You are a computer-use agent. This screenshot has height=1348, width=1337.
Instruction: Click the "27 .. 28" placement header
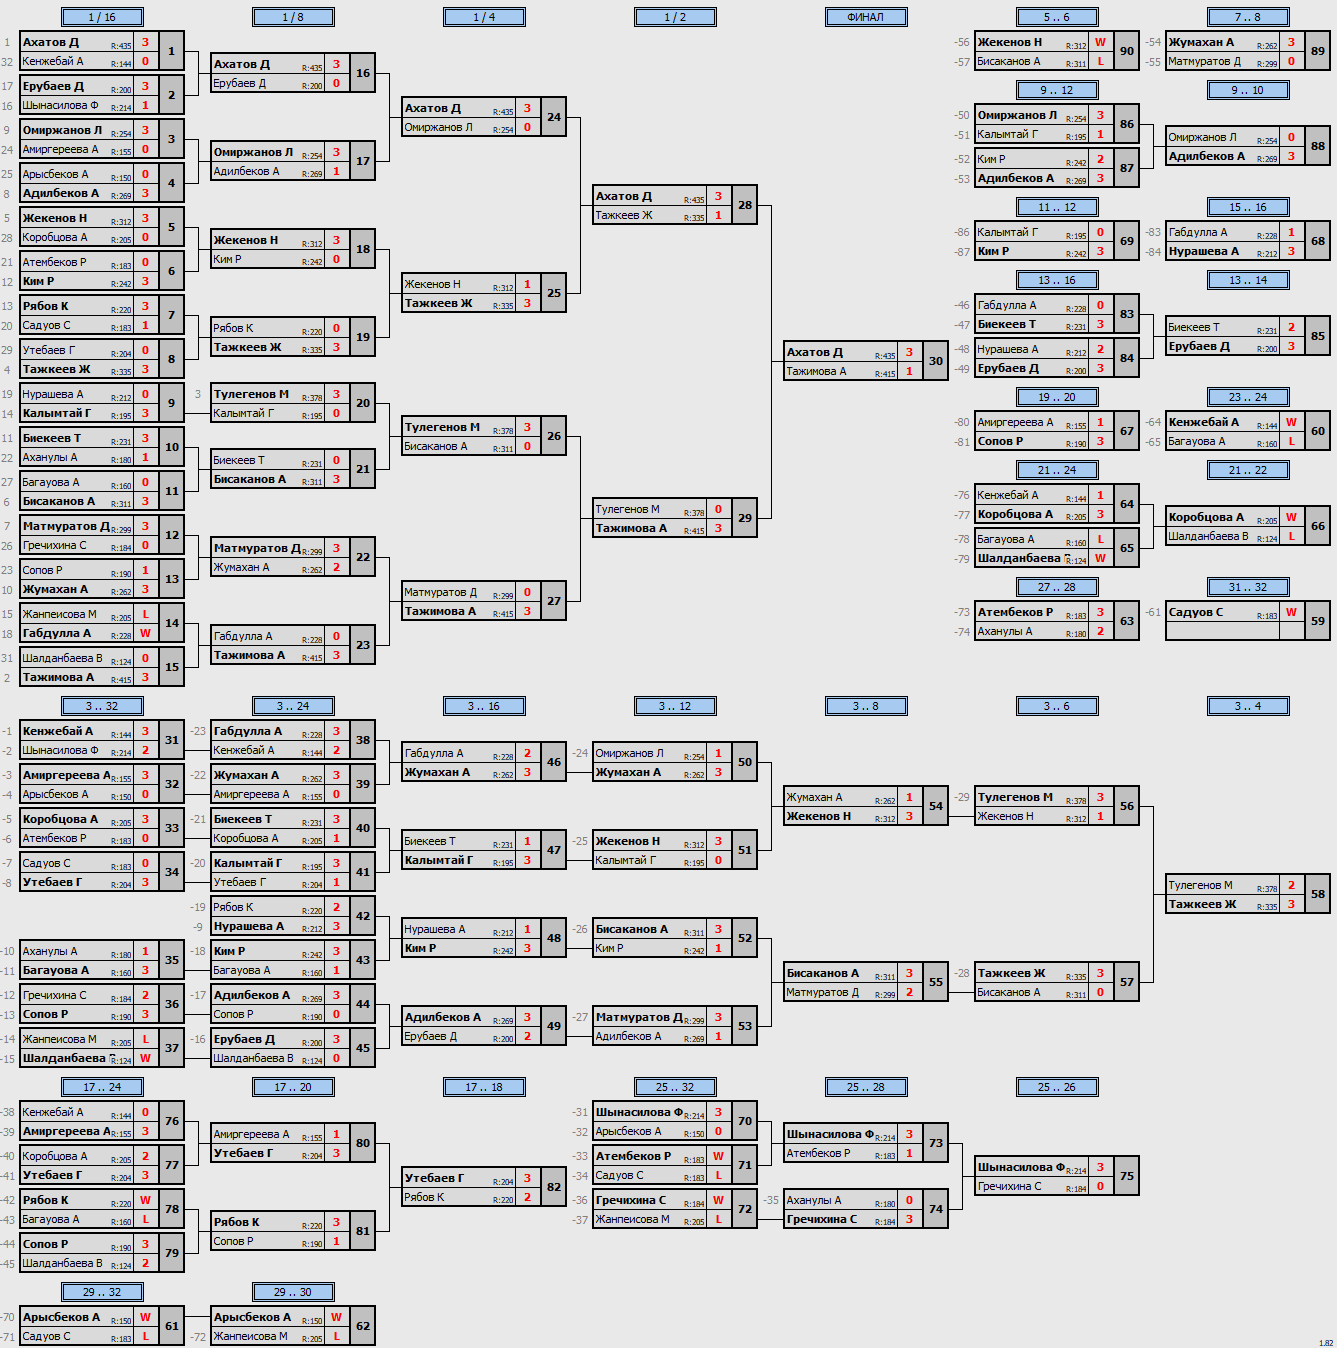tap(1057, 587)
